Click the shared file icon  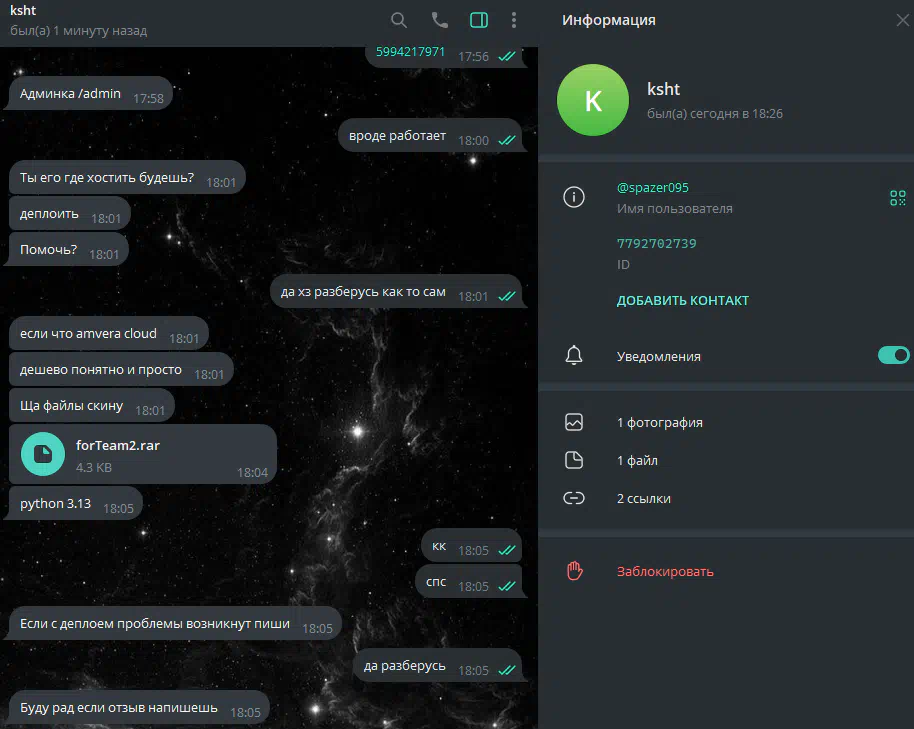point(574,460)
